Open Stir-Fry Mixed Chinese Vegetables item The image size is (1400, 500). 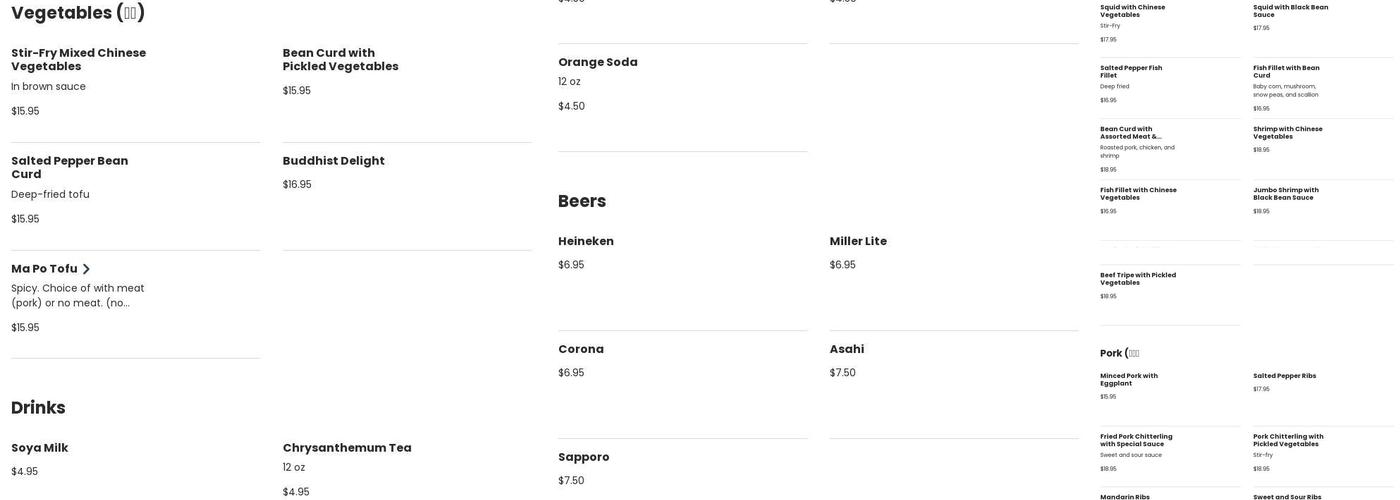pyautogui.click(x=78, y=60)
